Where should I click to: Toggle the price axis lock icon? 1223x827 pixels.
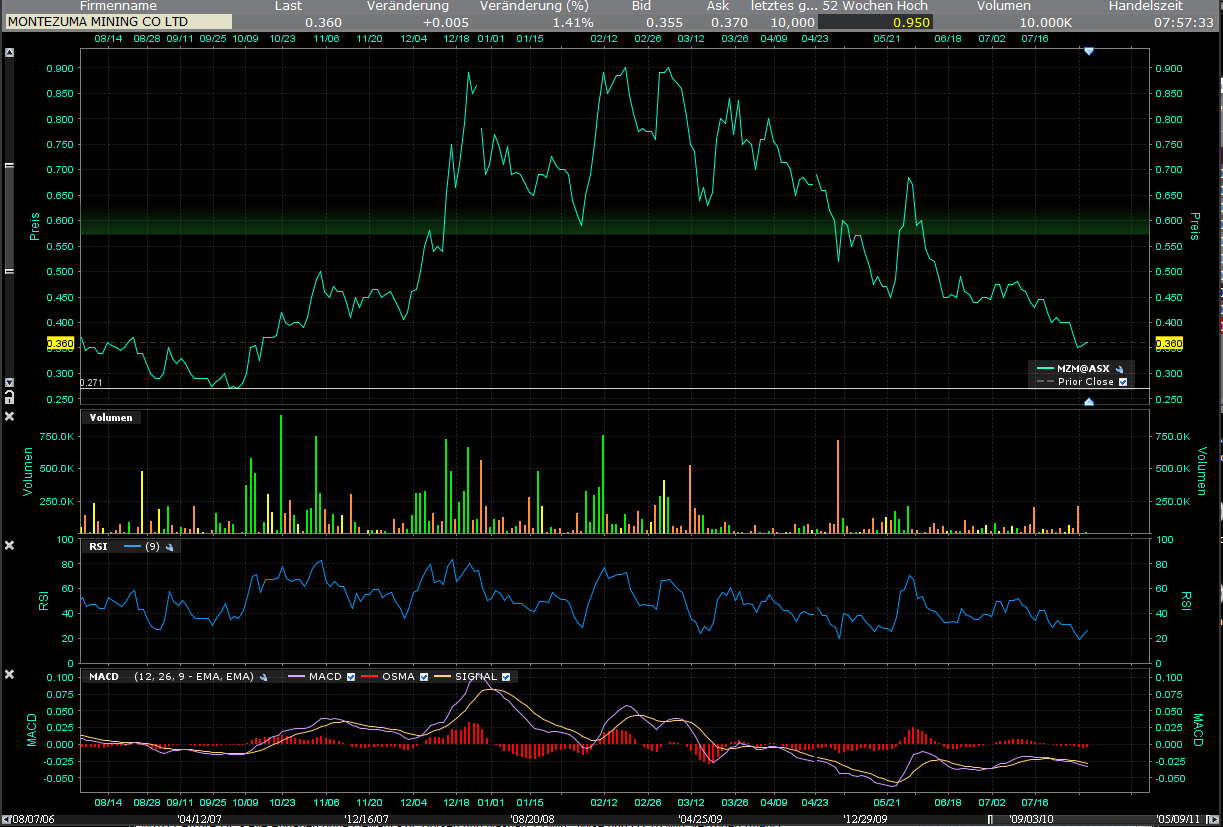pos(10,397)
